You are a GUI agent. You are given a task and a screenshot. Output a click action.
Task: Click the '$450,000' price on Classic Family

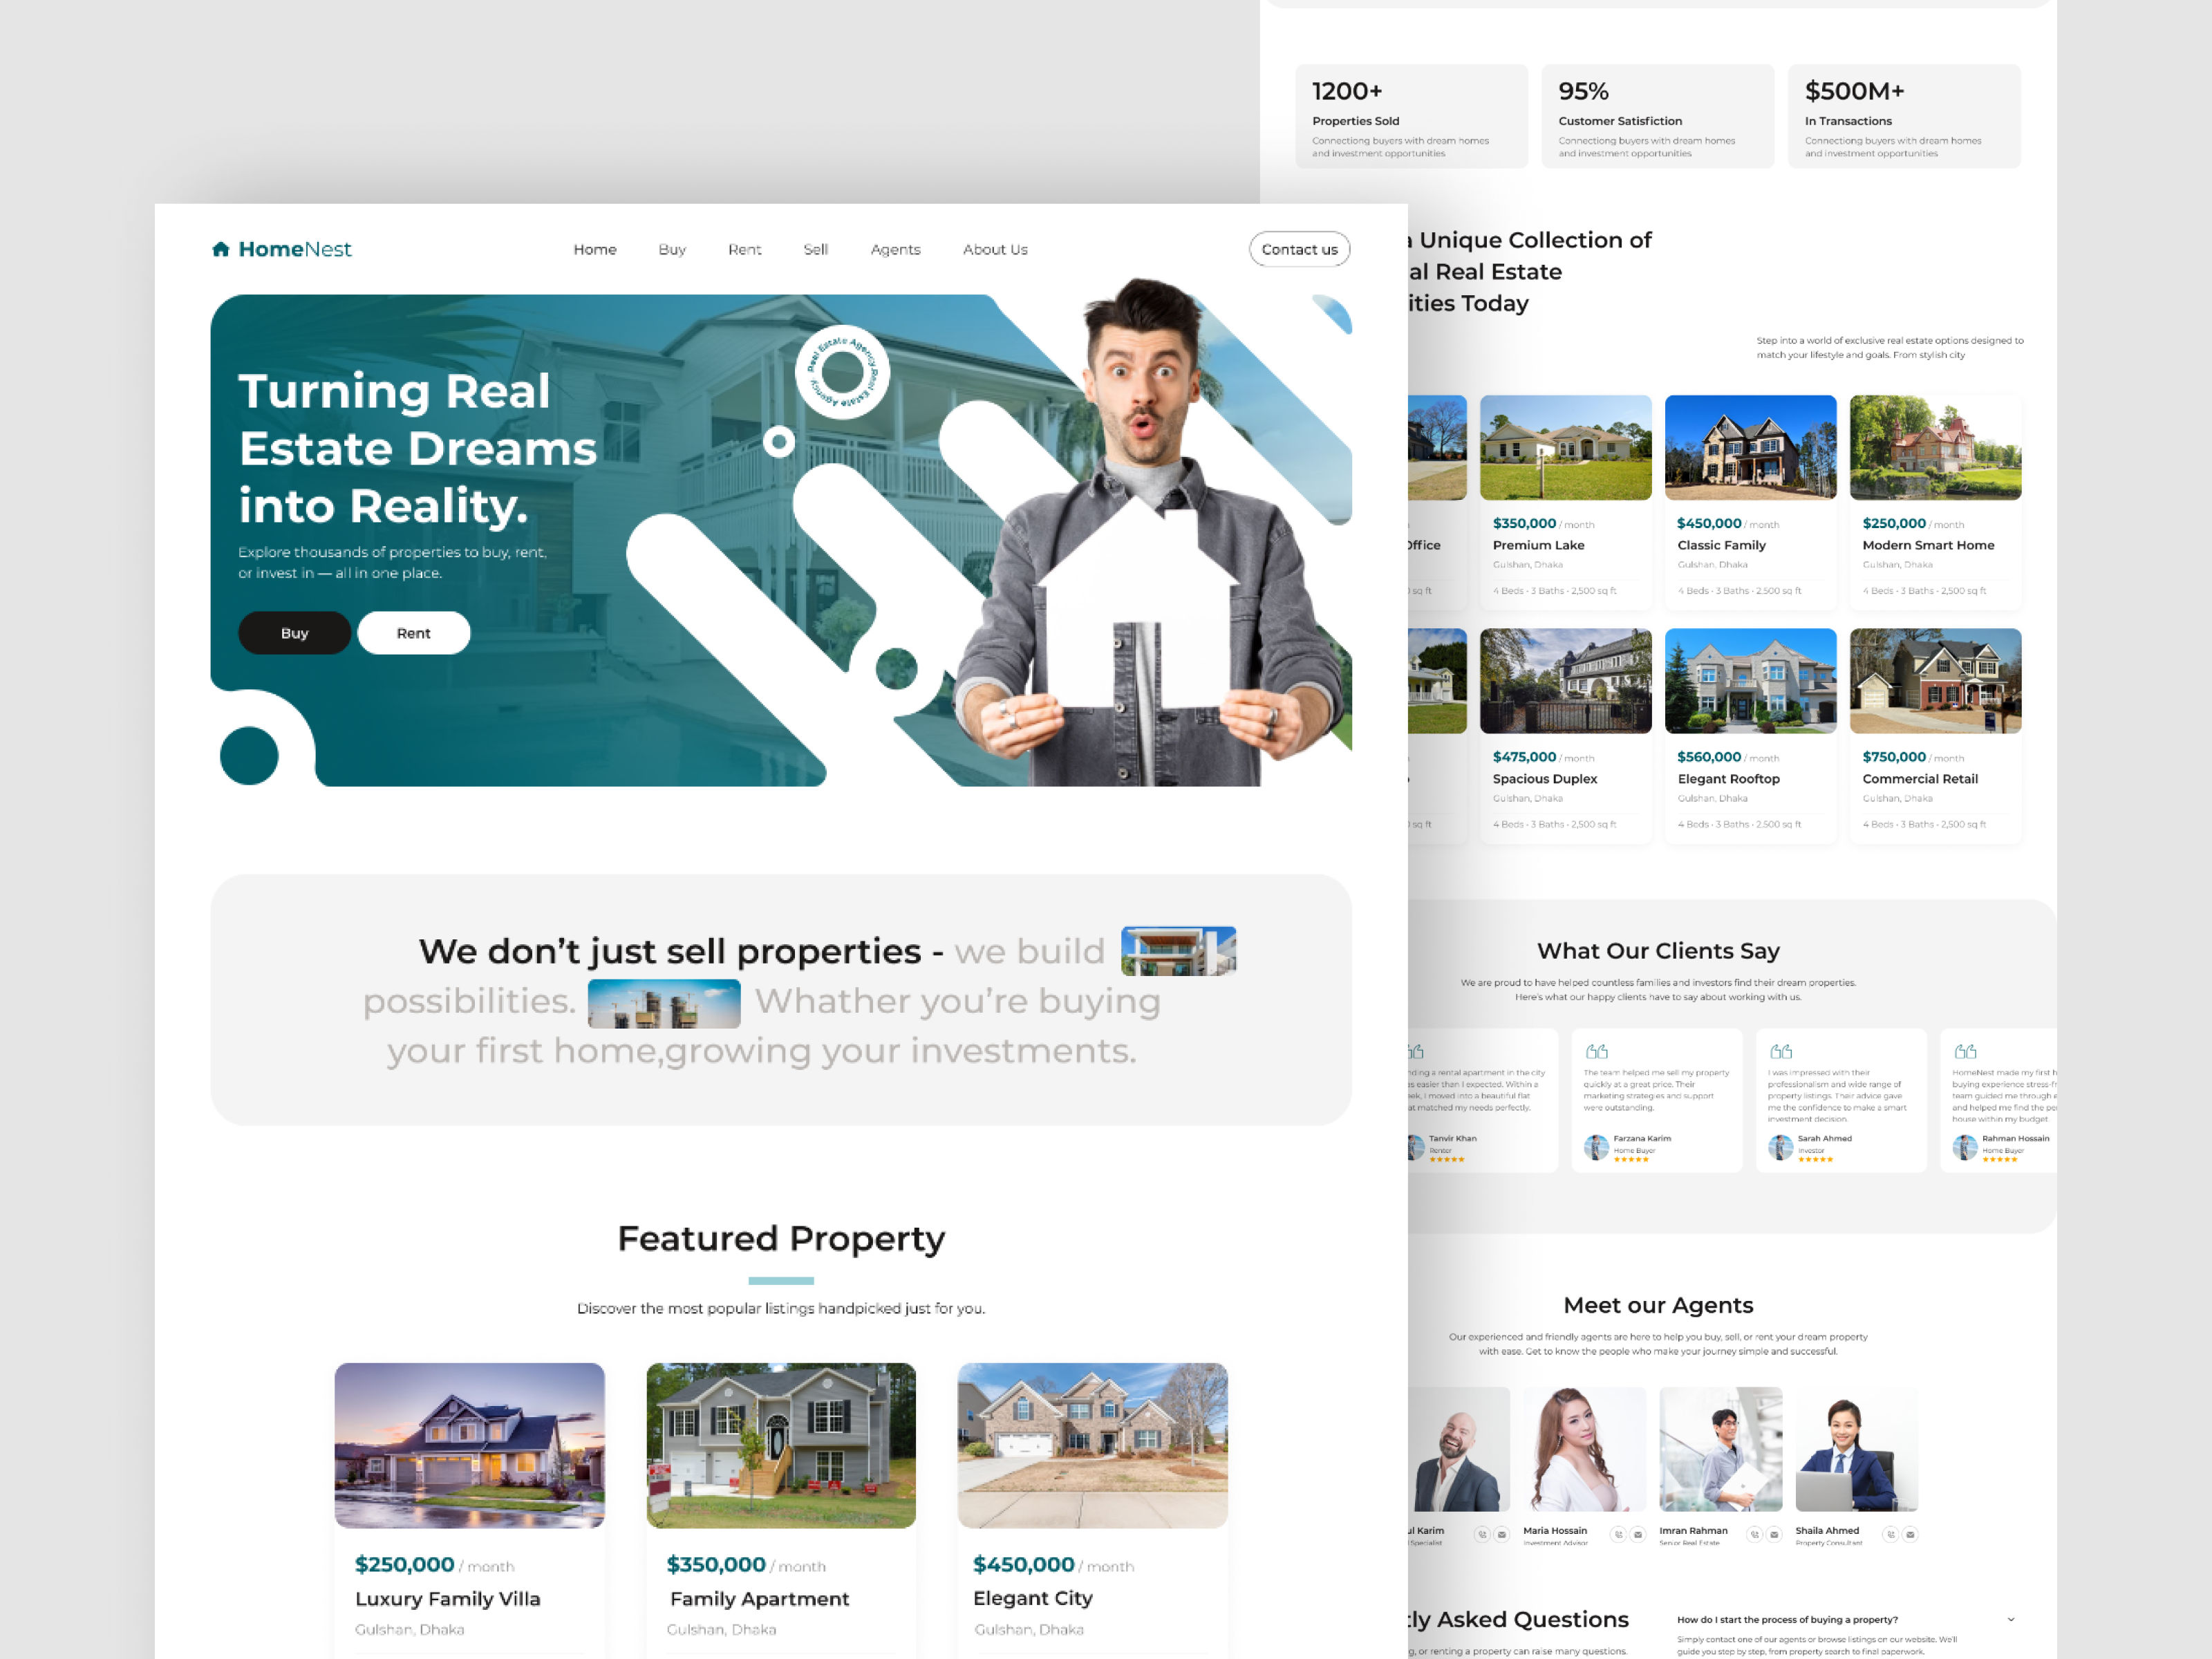tap(1709, 523)
